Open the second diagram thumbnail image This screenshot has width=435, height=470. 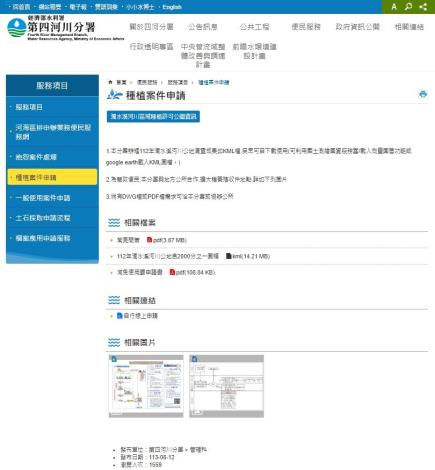[x=227, y=386]
